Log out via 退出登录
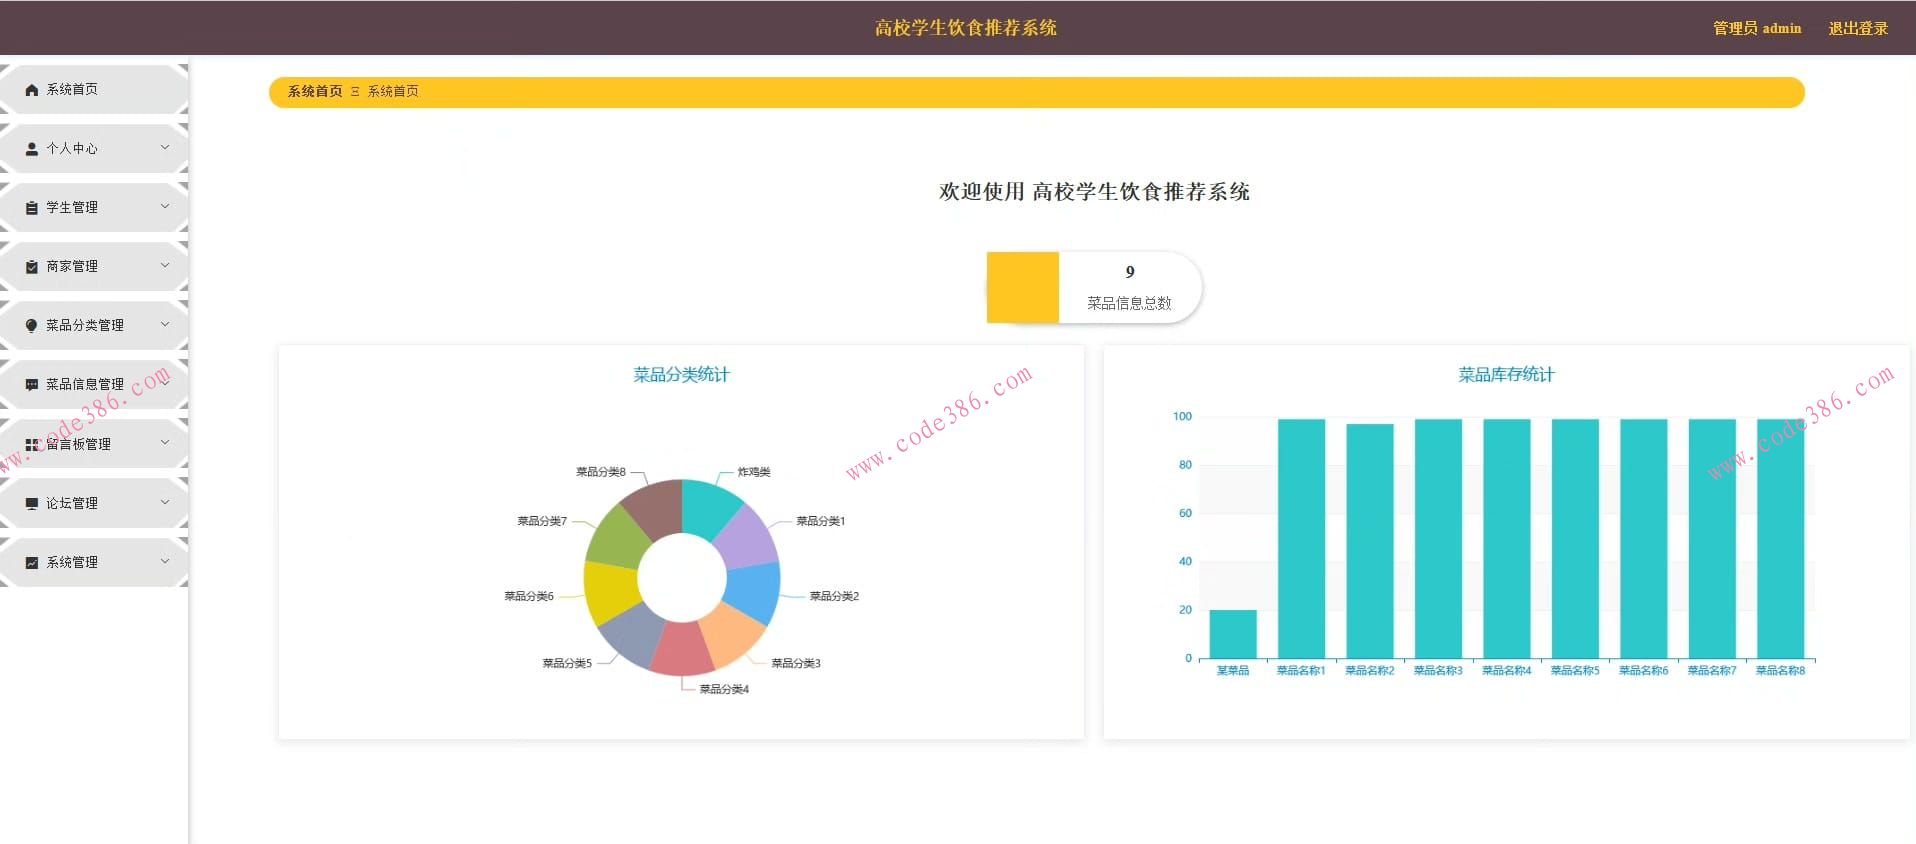The width and height of the screenshot is (1916, 844). point(1858,28)
